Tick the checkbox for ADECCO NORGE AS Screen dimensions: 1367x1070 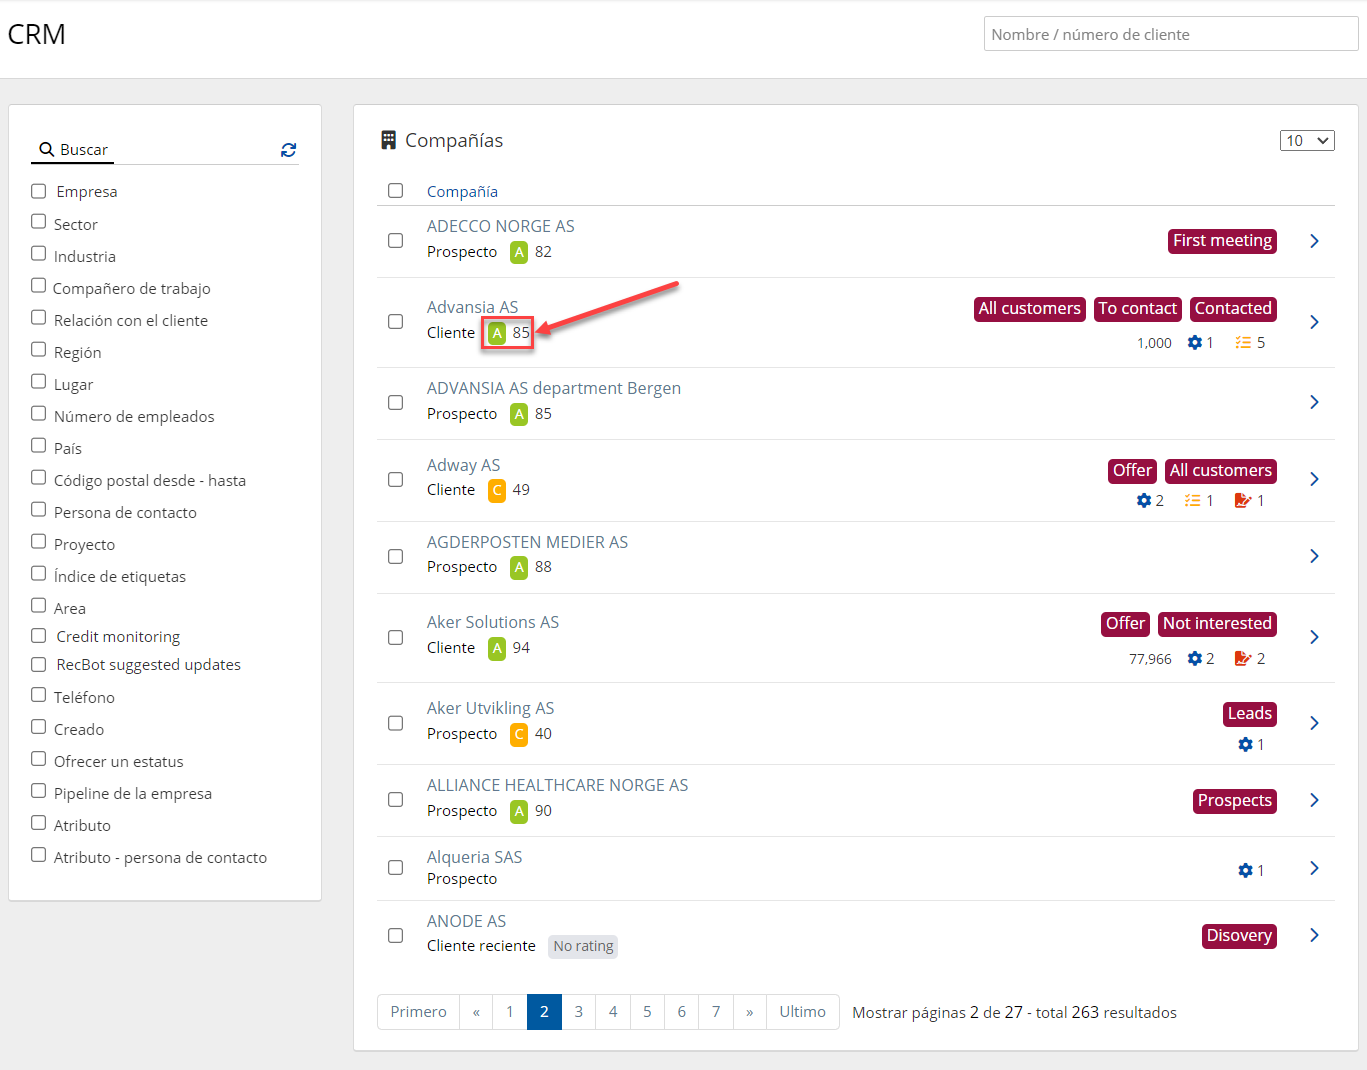coord(396,241)
